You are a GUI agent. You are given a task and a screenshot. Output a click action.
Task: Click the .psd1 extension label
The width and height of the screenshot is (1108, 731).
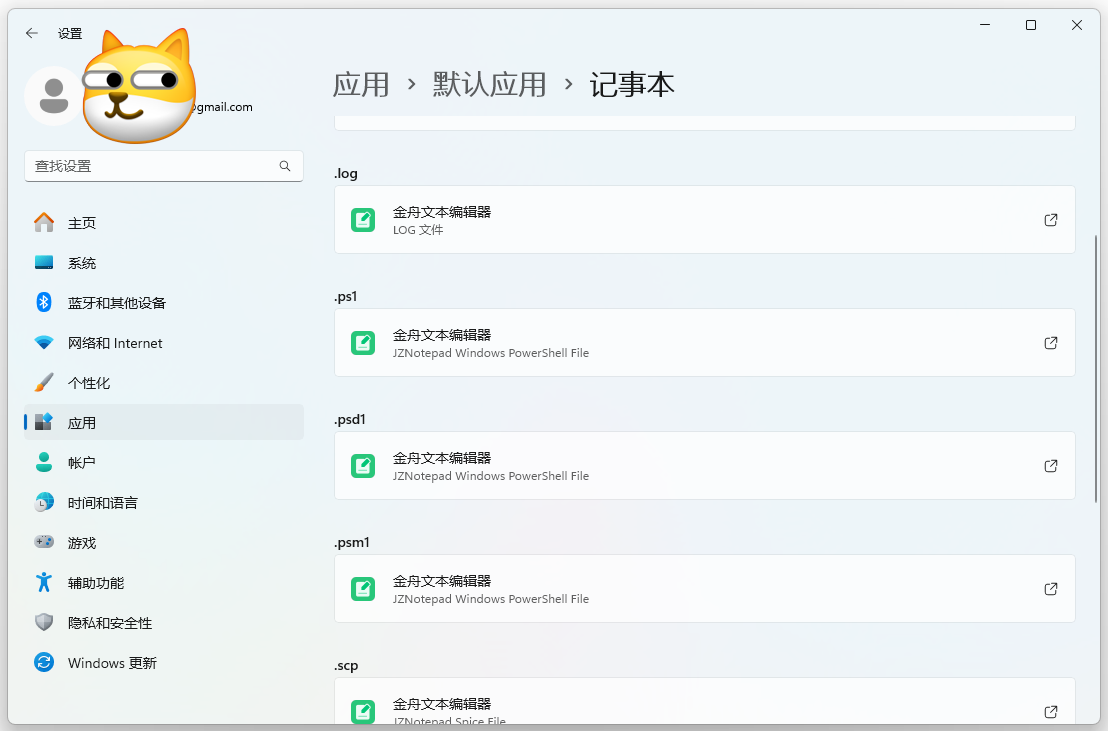pos(350,419)
